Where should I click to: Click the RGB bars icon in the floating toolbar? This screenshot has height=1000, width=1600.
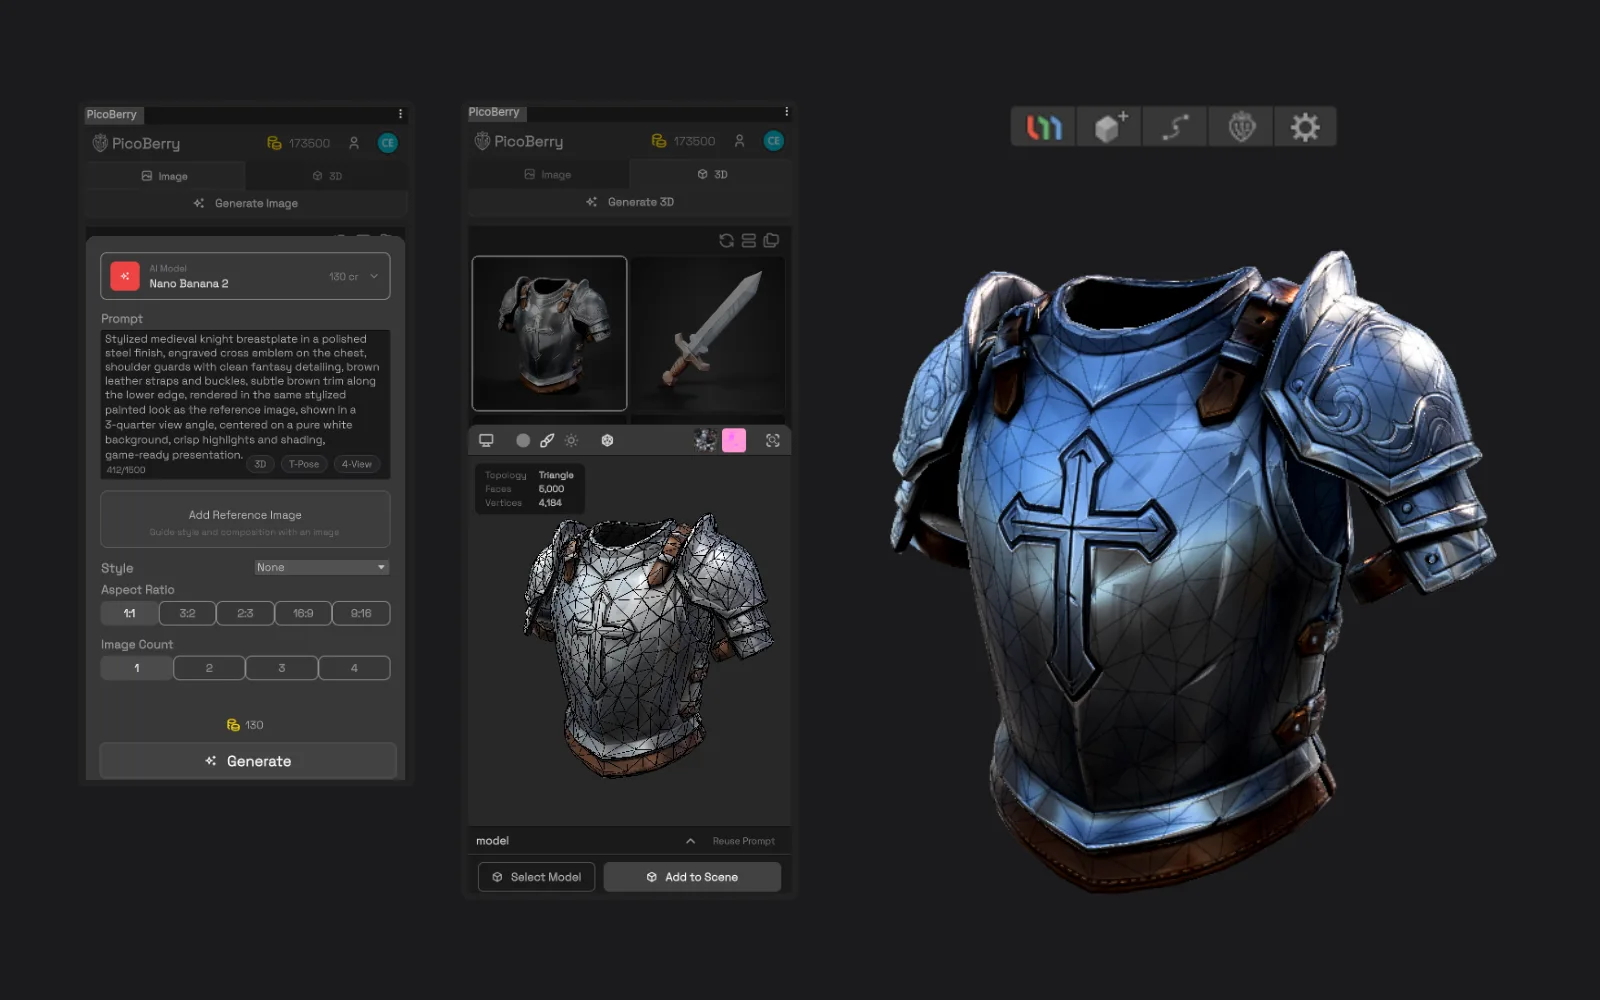coord(1043,127)
